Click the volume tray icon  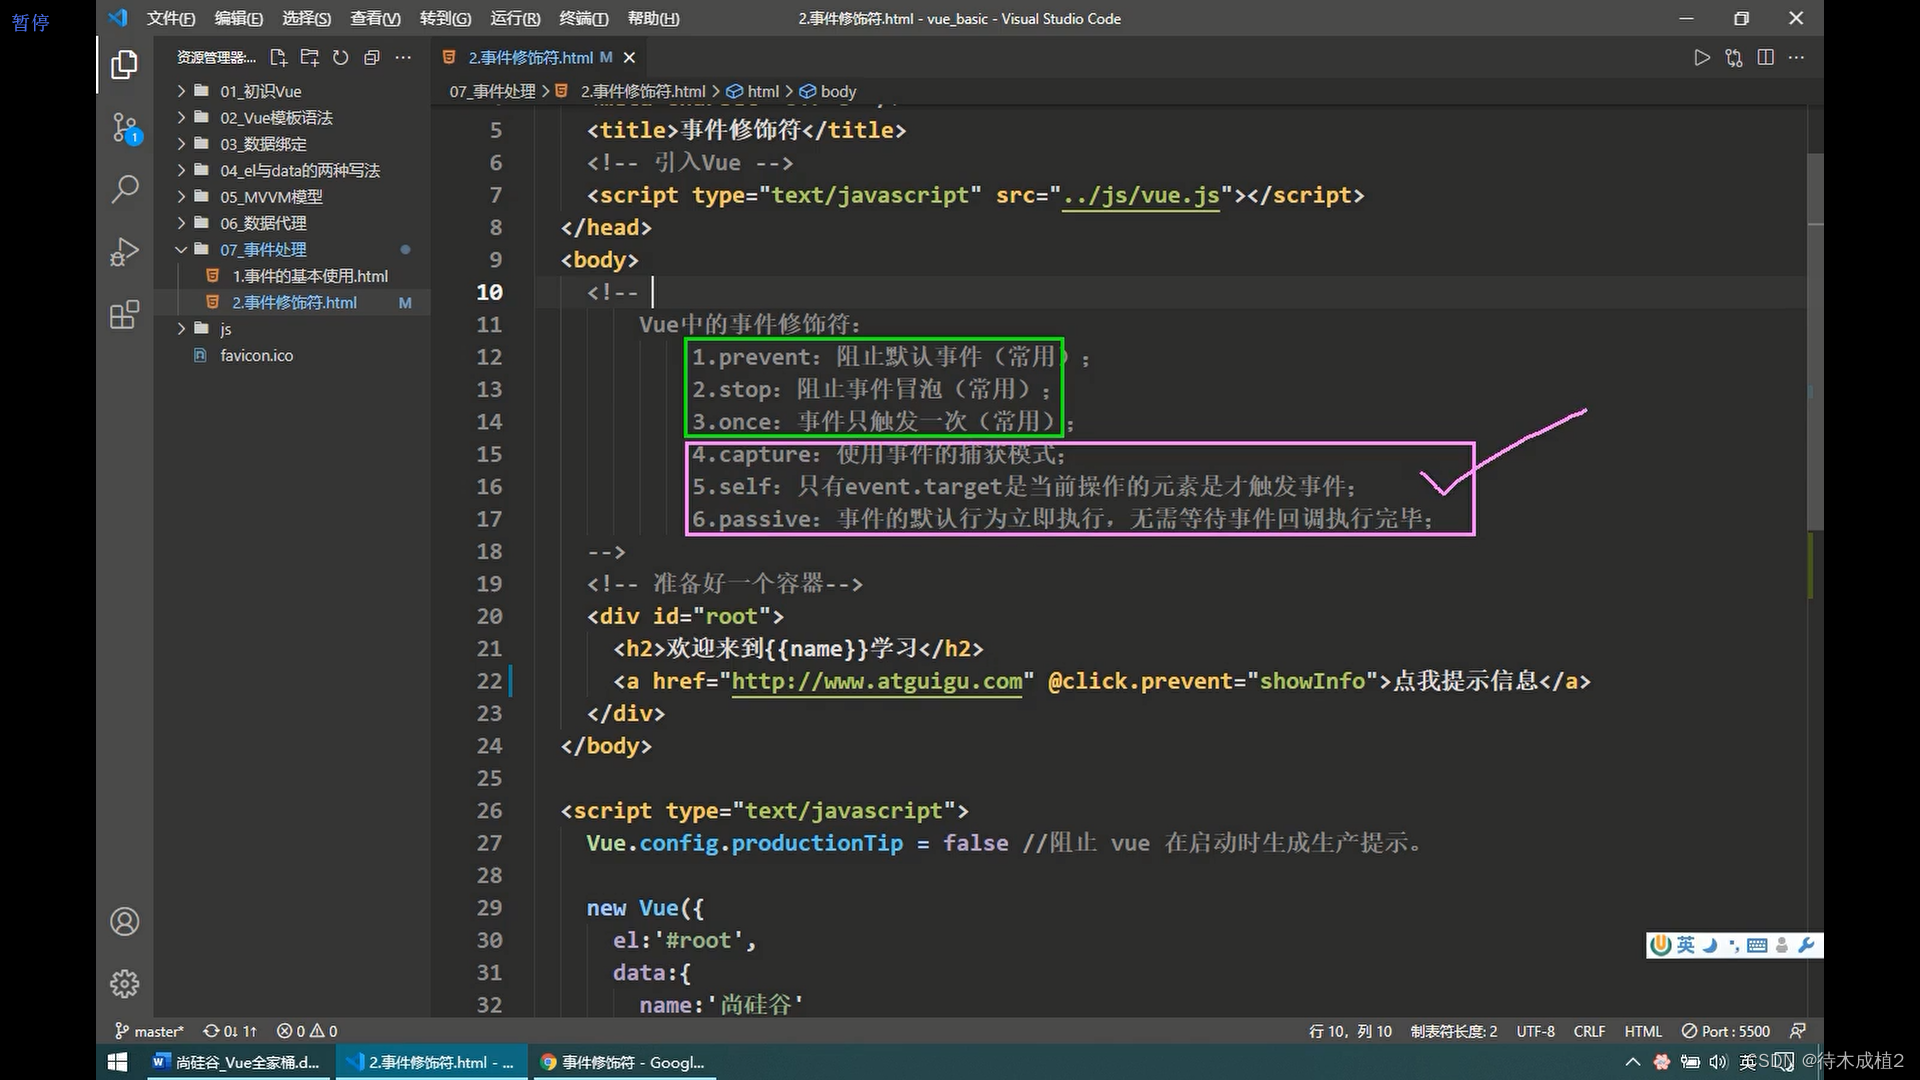click(x=1718, y=1062)
